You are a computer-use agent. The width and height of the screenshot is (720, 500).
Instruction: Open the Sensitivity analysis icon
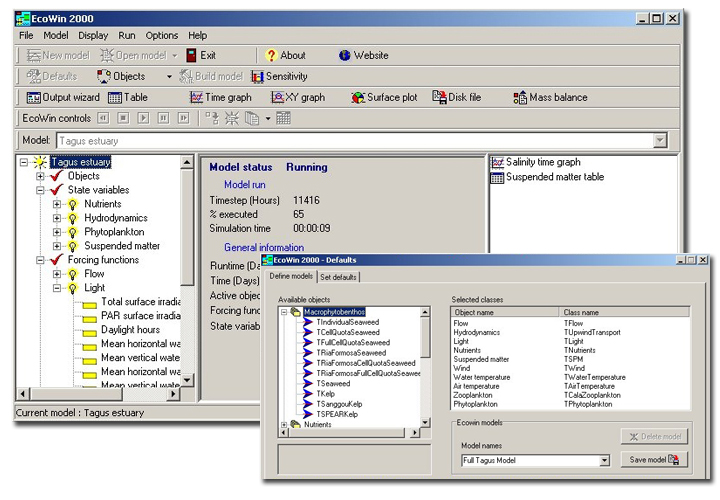pyautogui.click(x=257, y=77)
